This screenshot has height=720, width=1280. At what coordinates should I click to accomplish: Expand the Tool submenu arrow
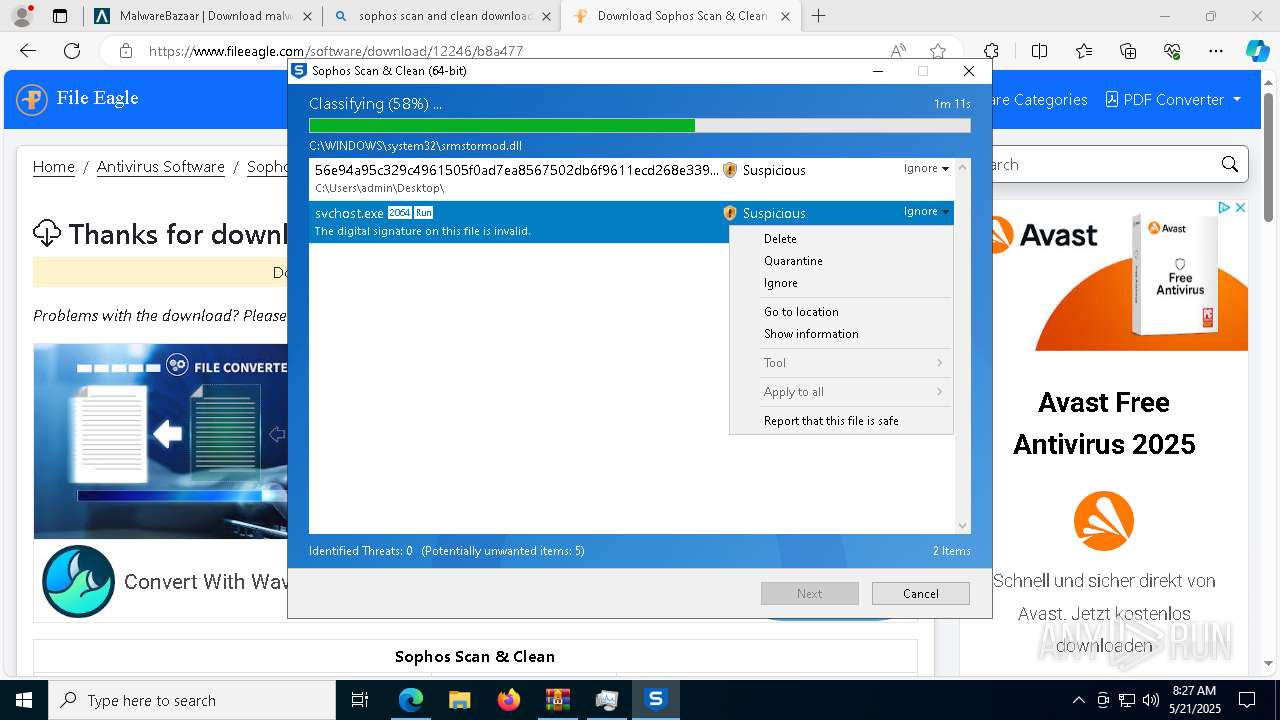pyautogui.click(x=939, y=363)
